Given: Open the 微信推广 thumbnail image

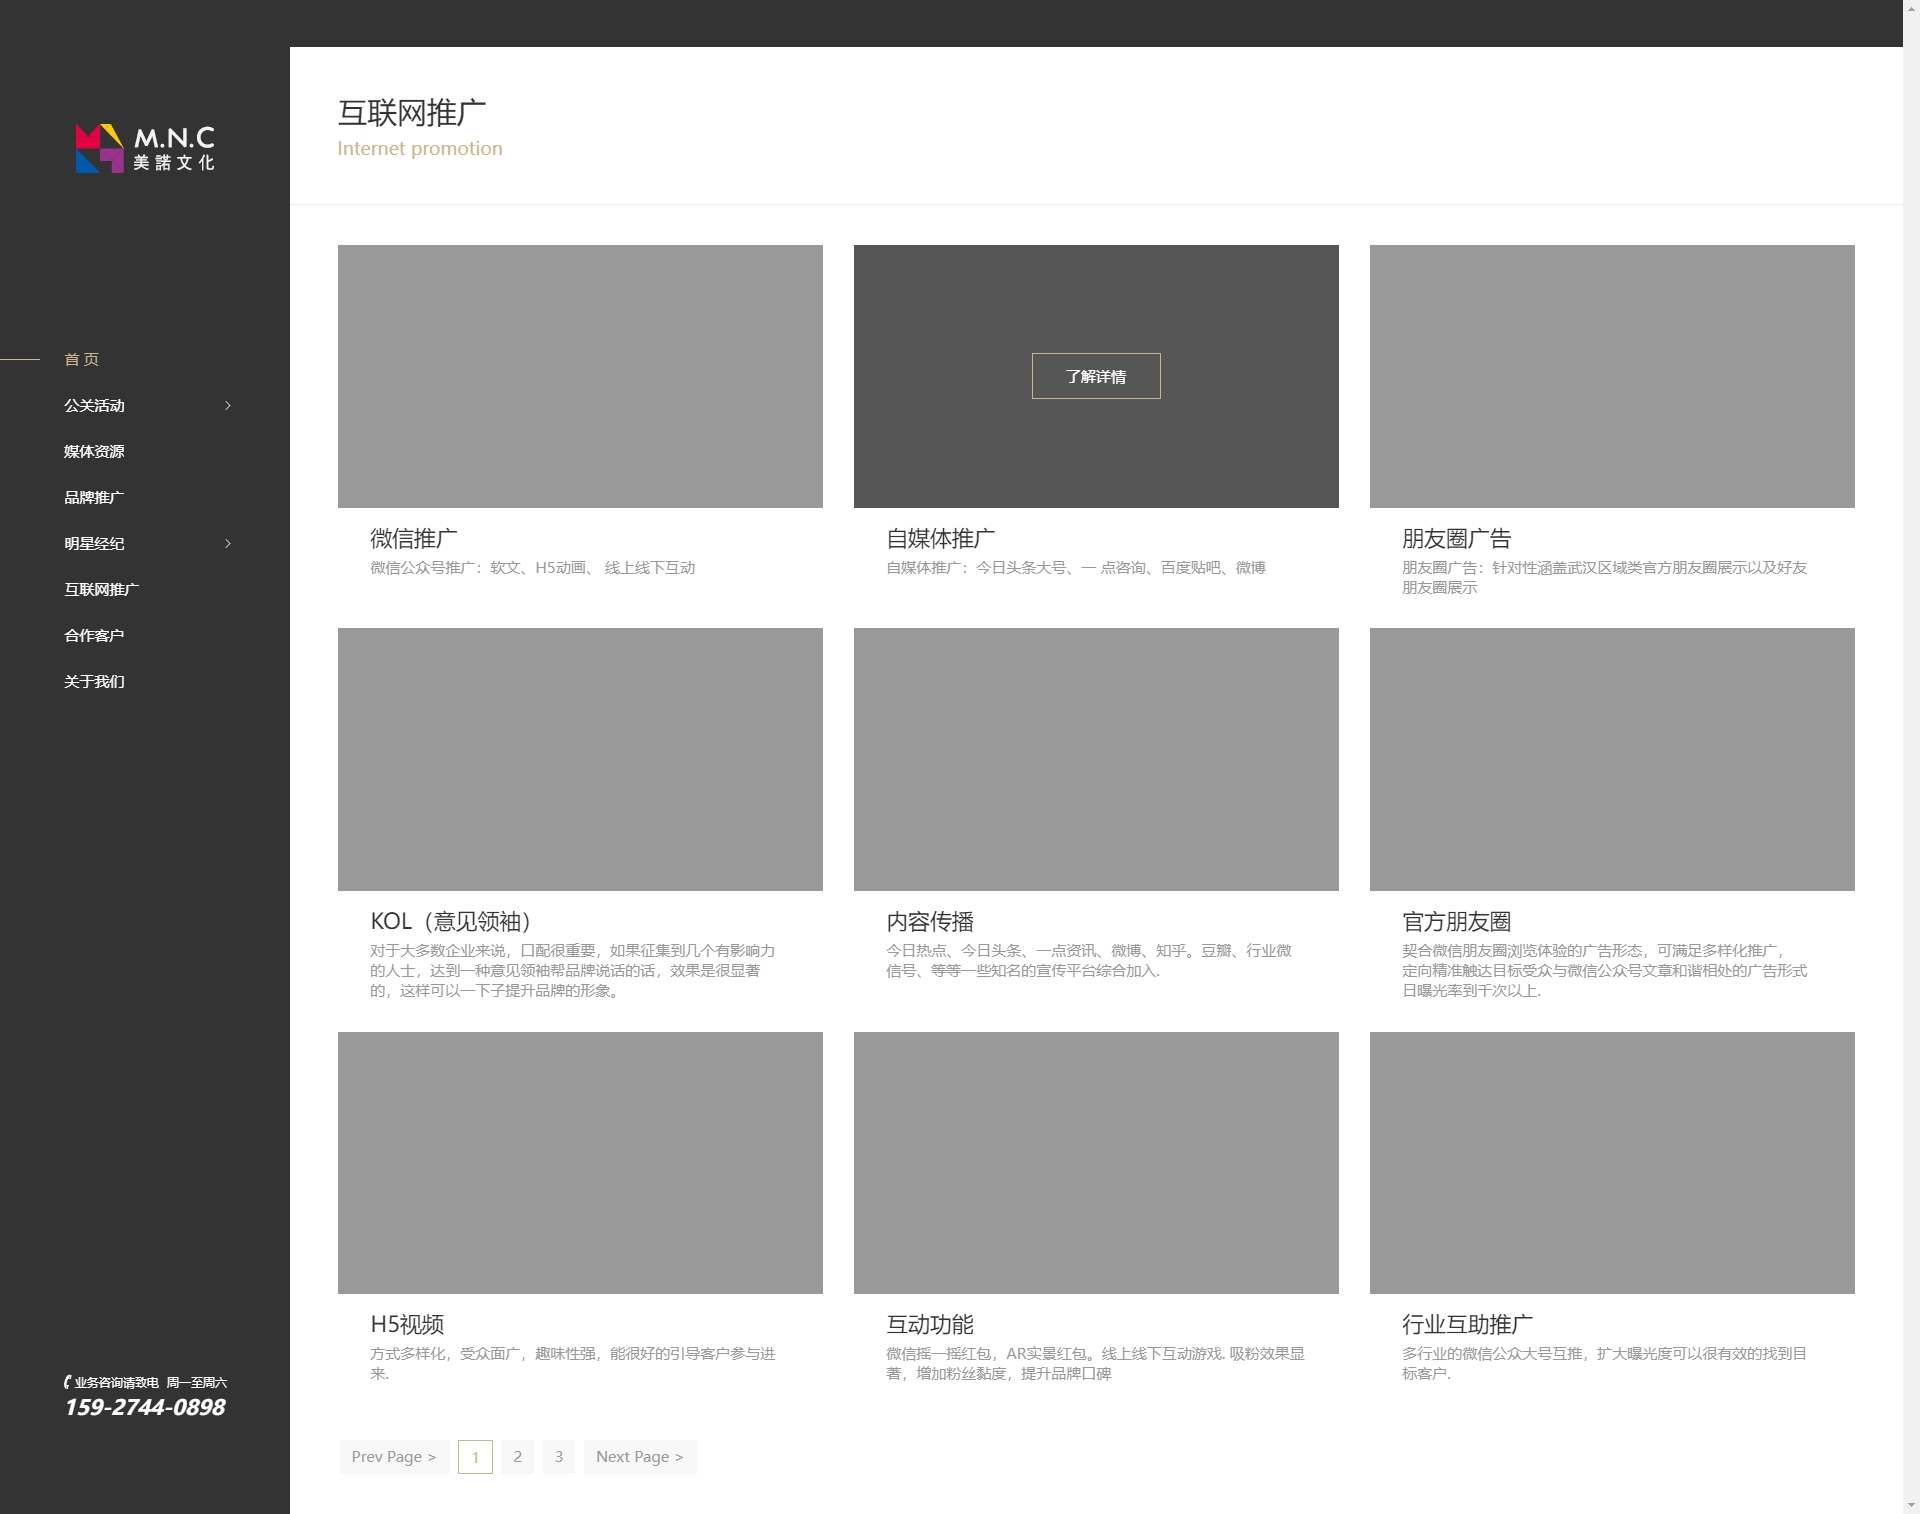Looking at the screenshot, I should pos(580,376).
